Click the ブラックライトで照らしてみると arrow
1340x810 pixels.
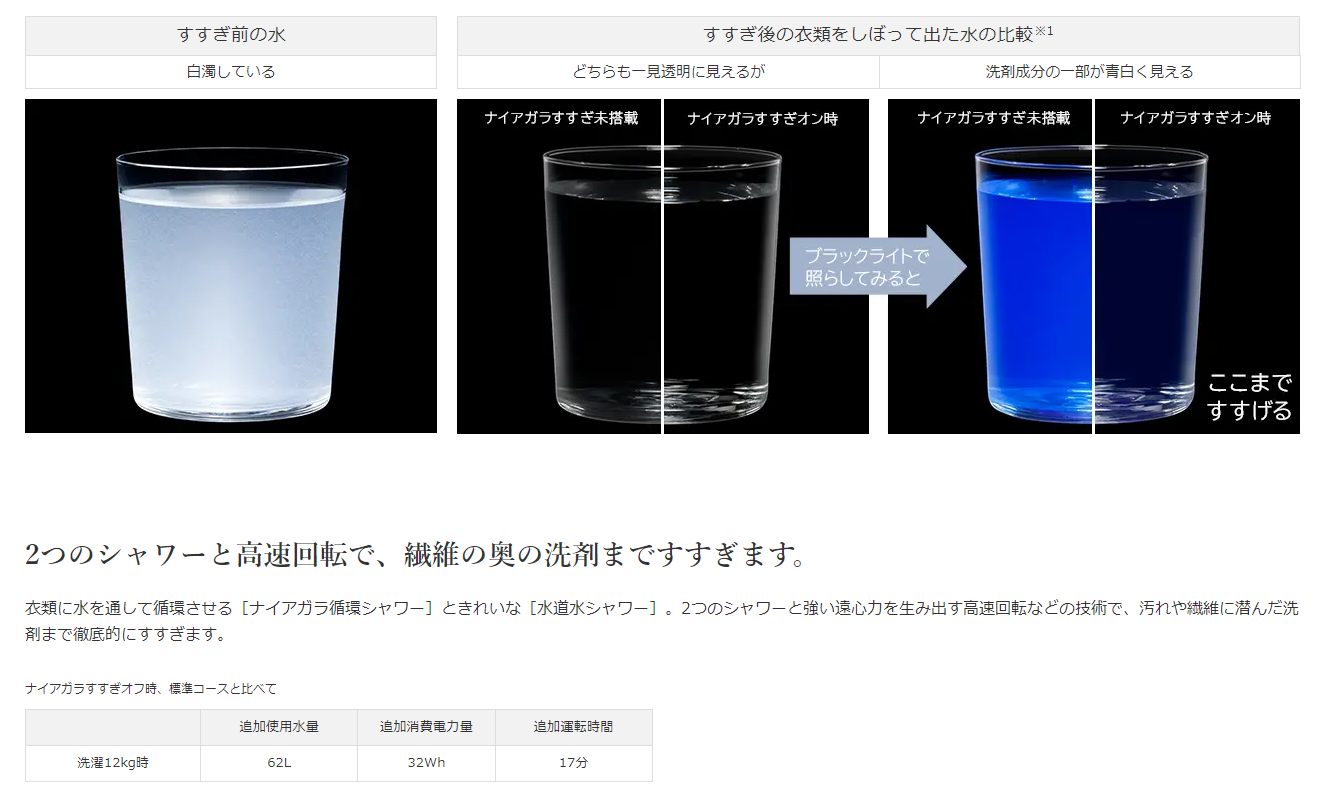[878, 267]
